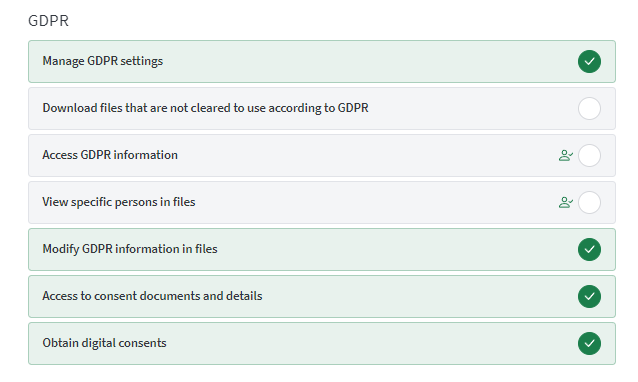
Task: Click the GDPR section heading
Action: pyautogui.click(x=48, y=21)
